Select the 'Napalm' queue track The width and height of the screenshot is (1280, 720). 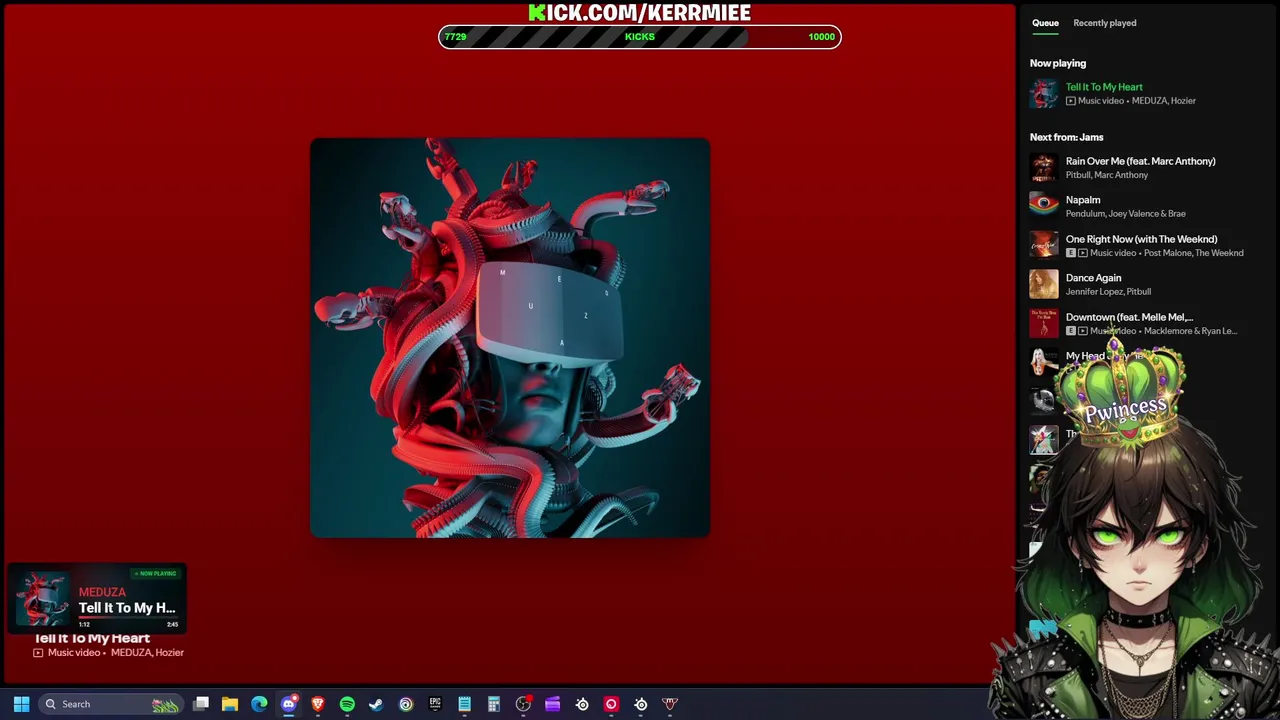[x=1083, y=200]
